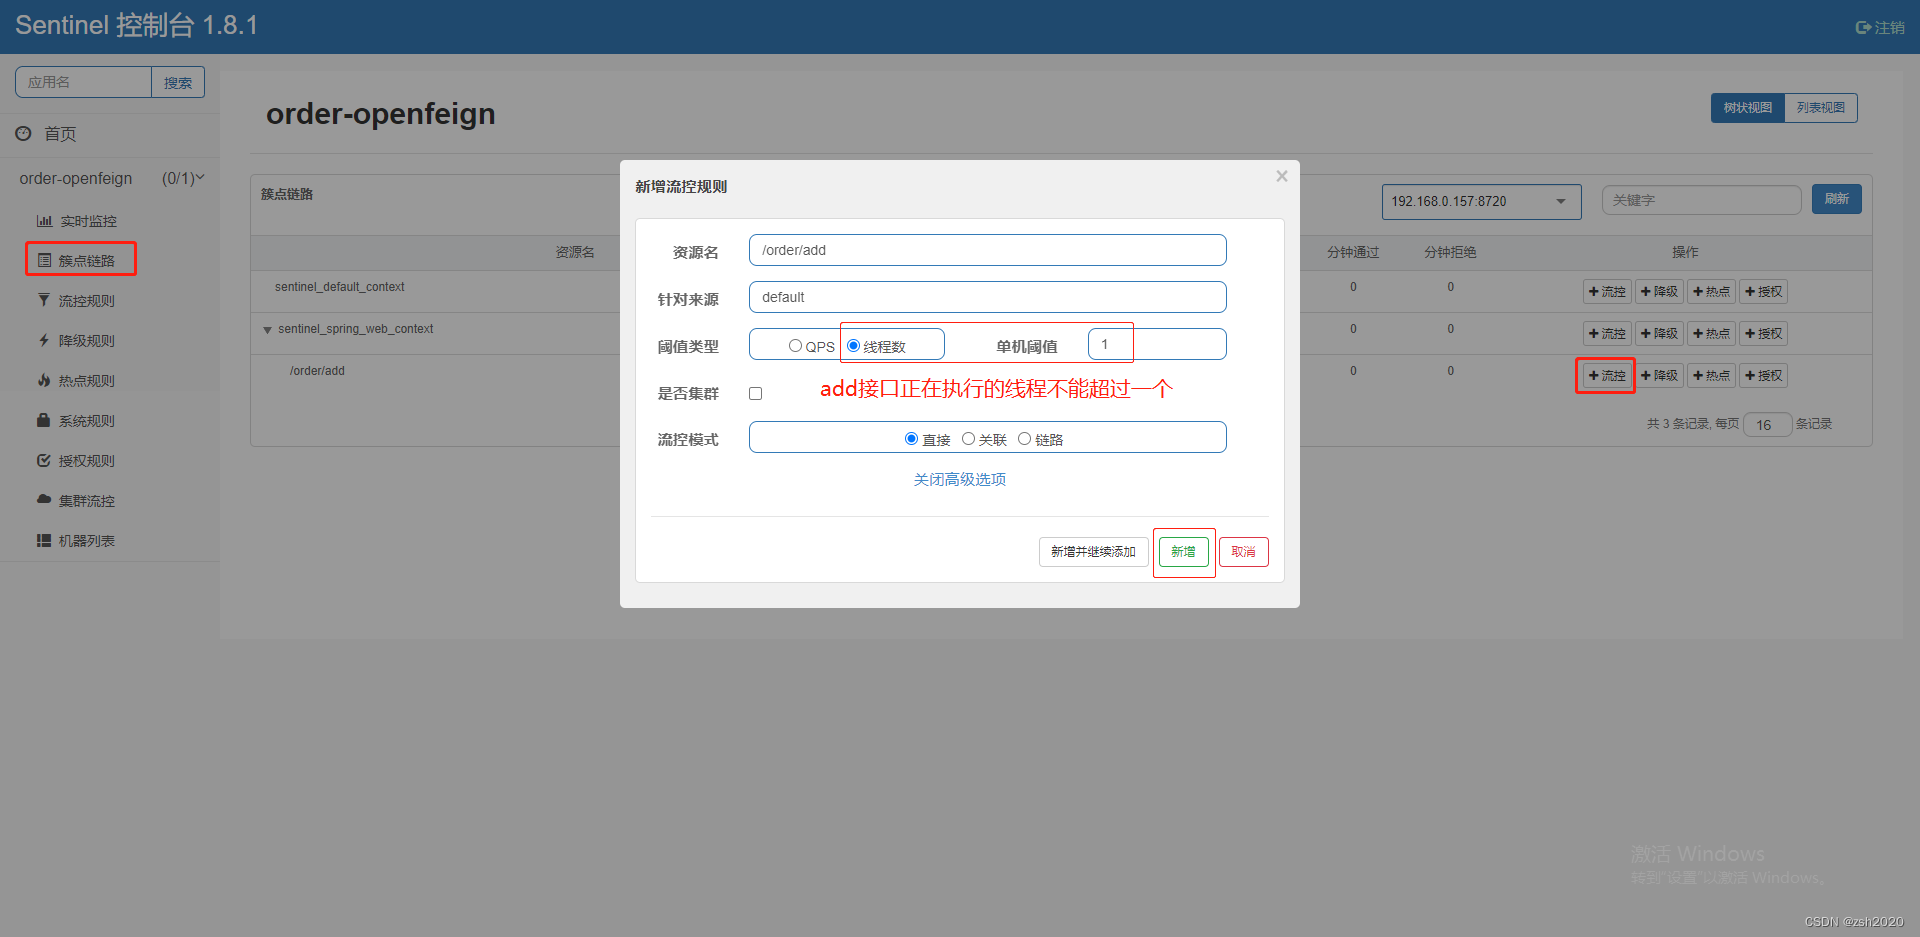Click the 实时监控 chart icon
The width and height of the screenshot is (1920, 937).
pyautogui.click(x=44, y=221)
